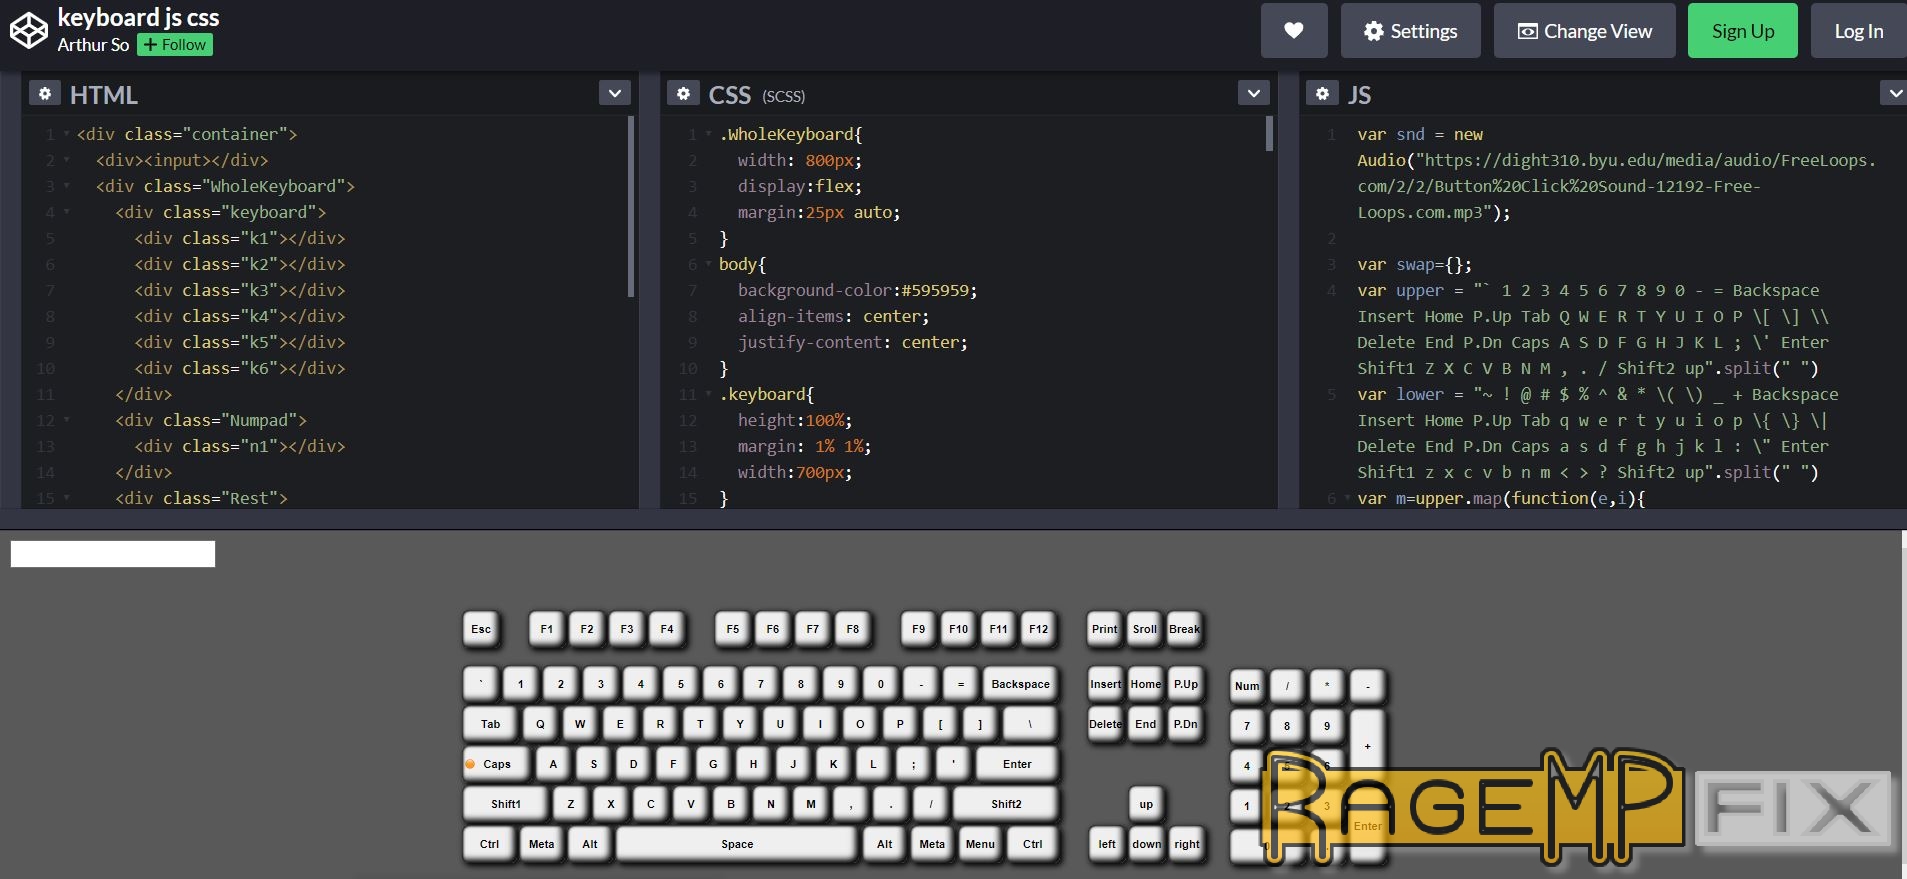Click the Shift1 key on virtual keyboard
1907x879 pixels.
(505, 804)
